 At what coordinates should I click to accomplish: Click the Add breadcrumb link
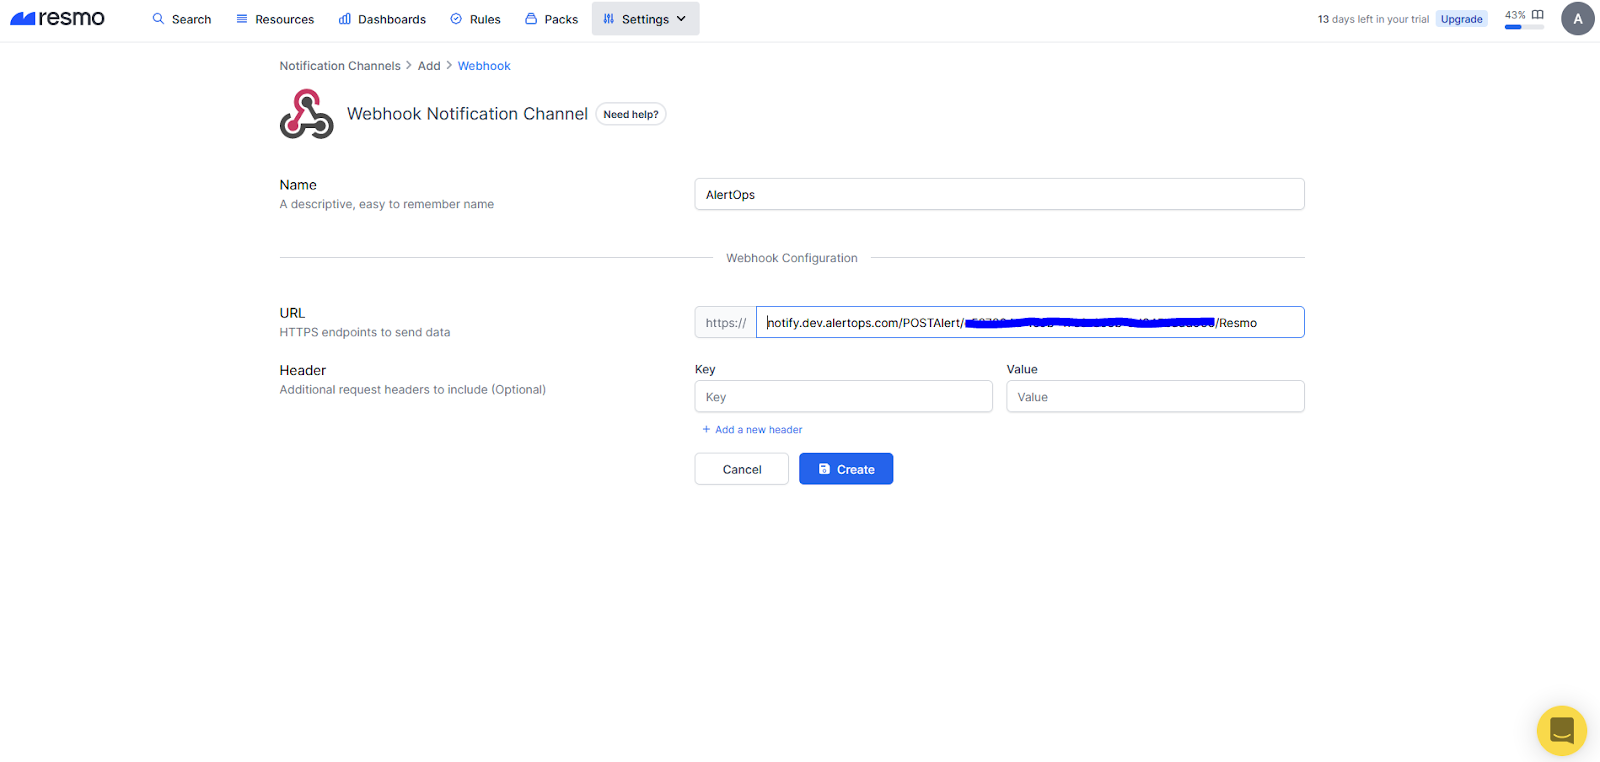tap(429, 66)
